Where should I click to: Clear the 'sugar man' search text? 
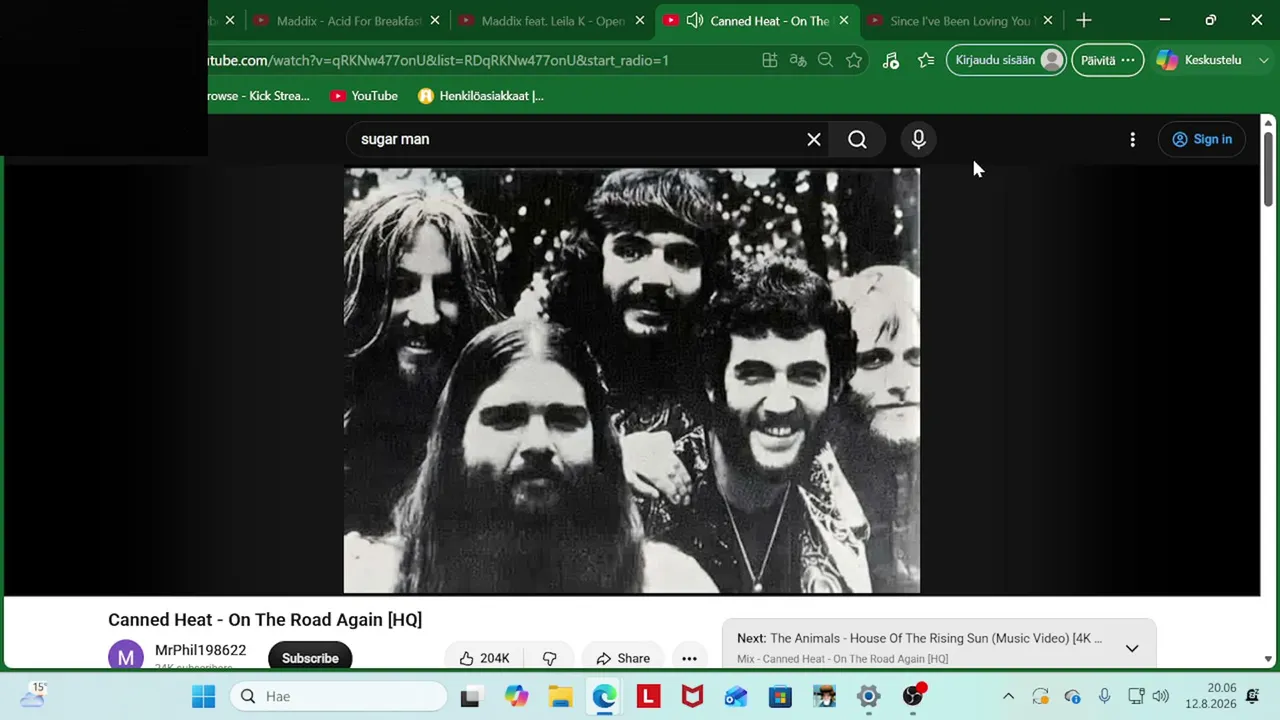(x=814, y=140)
